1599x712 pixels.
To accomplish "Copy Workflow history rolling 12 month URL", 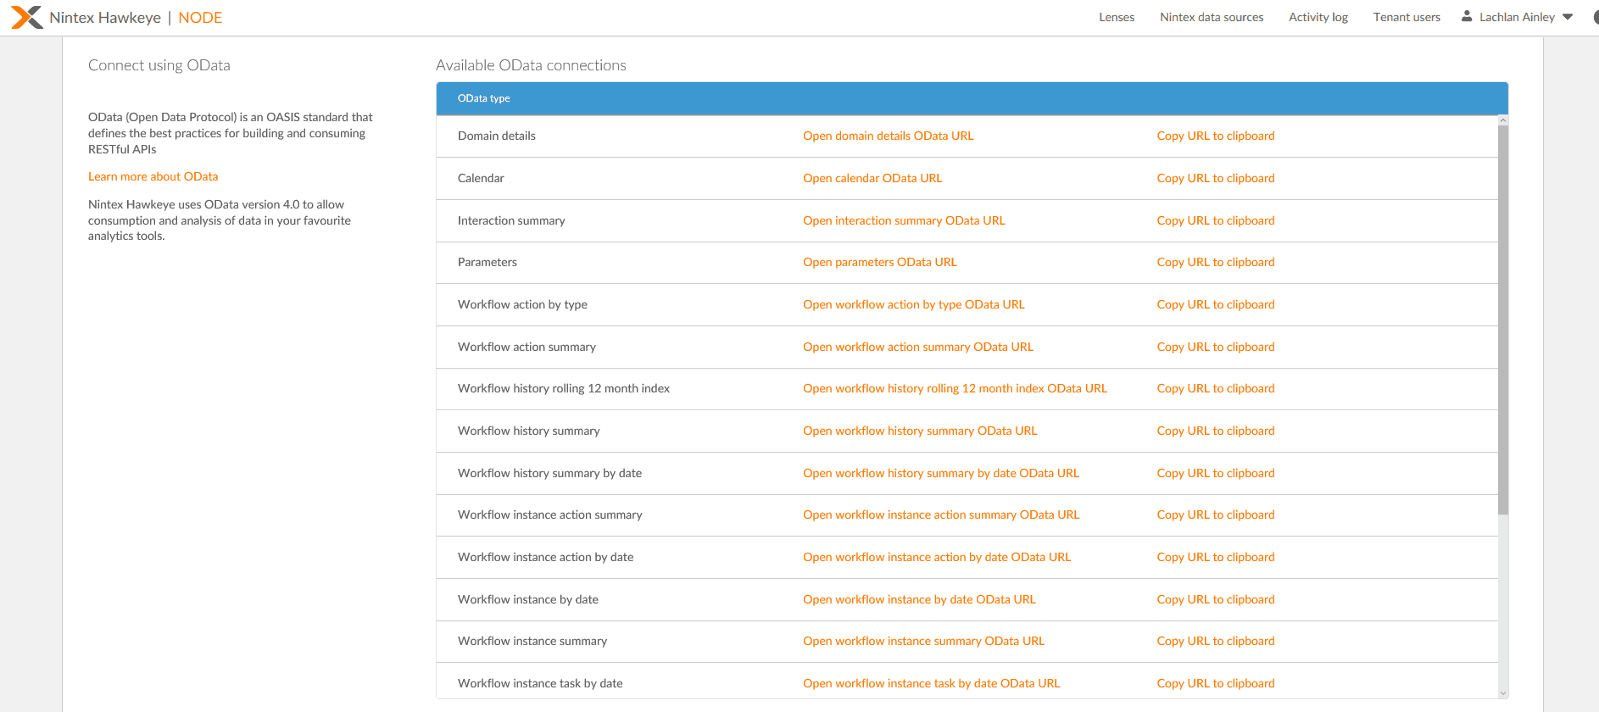I will pyautogui.click(x=1215, y=389).
